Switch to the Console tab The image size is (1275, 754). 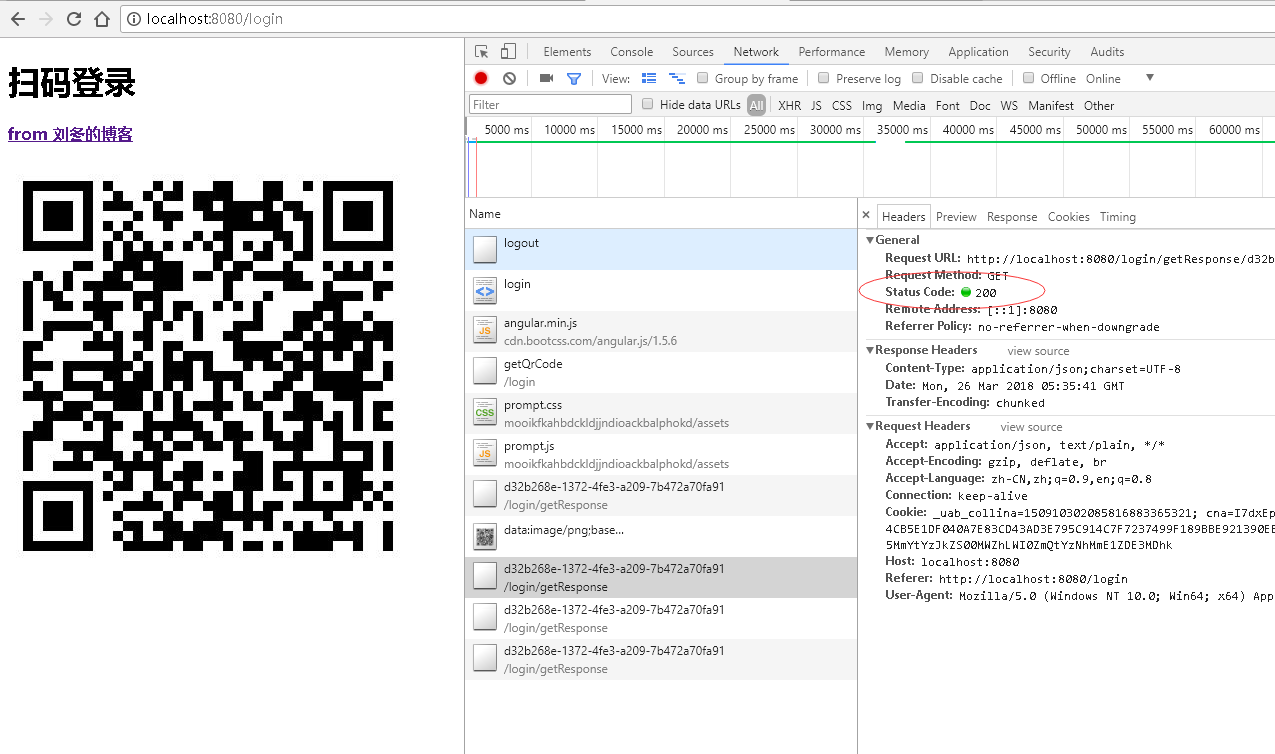tap(632, 52)
